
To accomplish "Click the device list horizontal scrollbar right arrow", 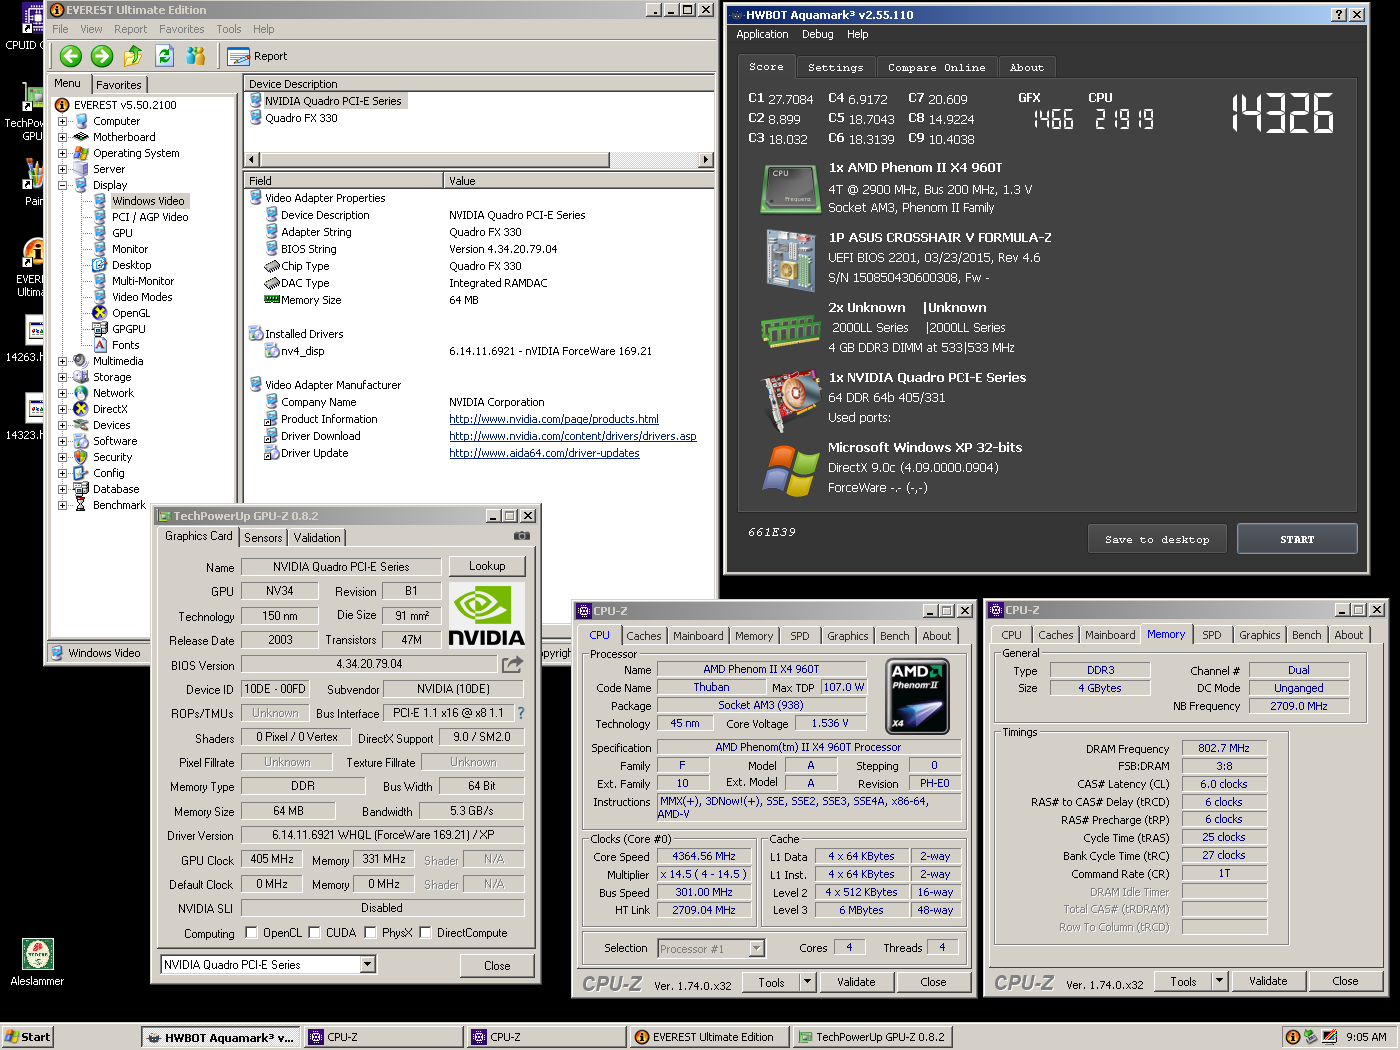I will pos(706,159).
